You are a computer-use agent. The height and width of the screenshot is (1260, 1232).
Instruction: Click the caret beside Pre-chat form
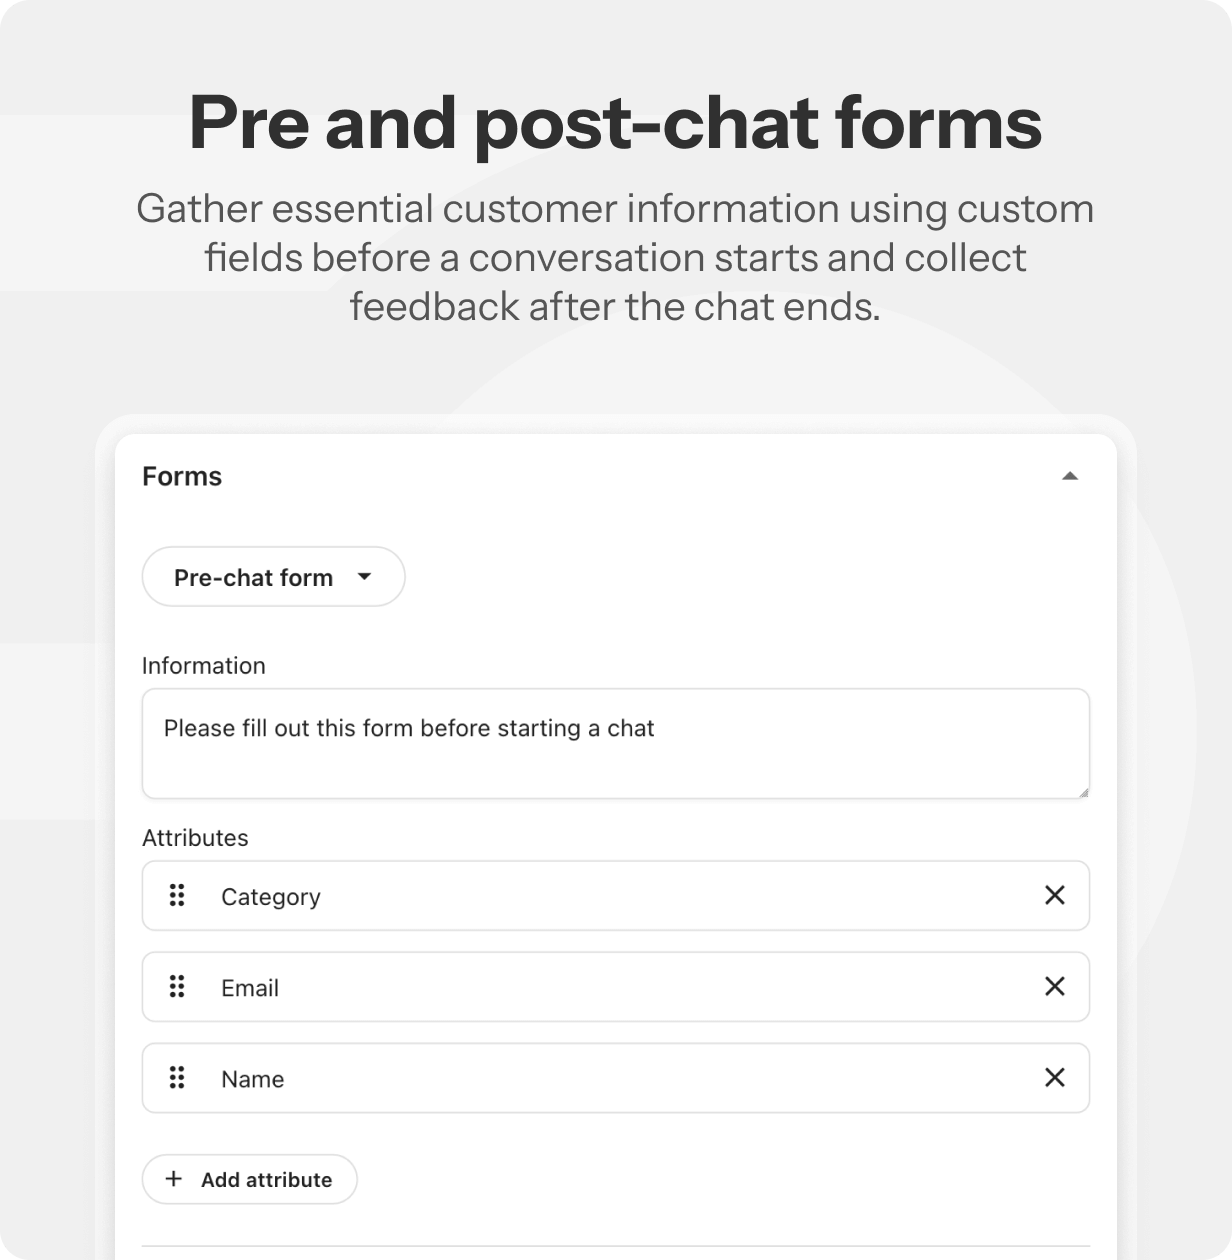364,576
